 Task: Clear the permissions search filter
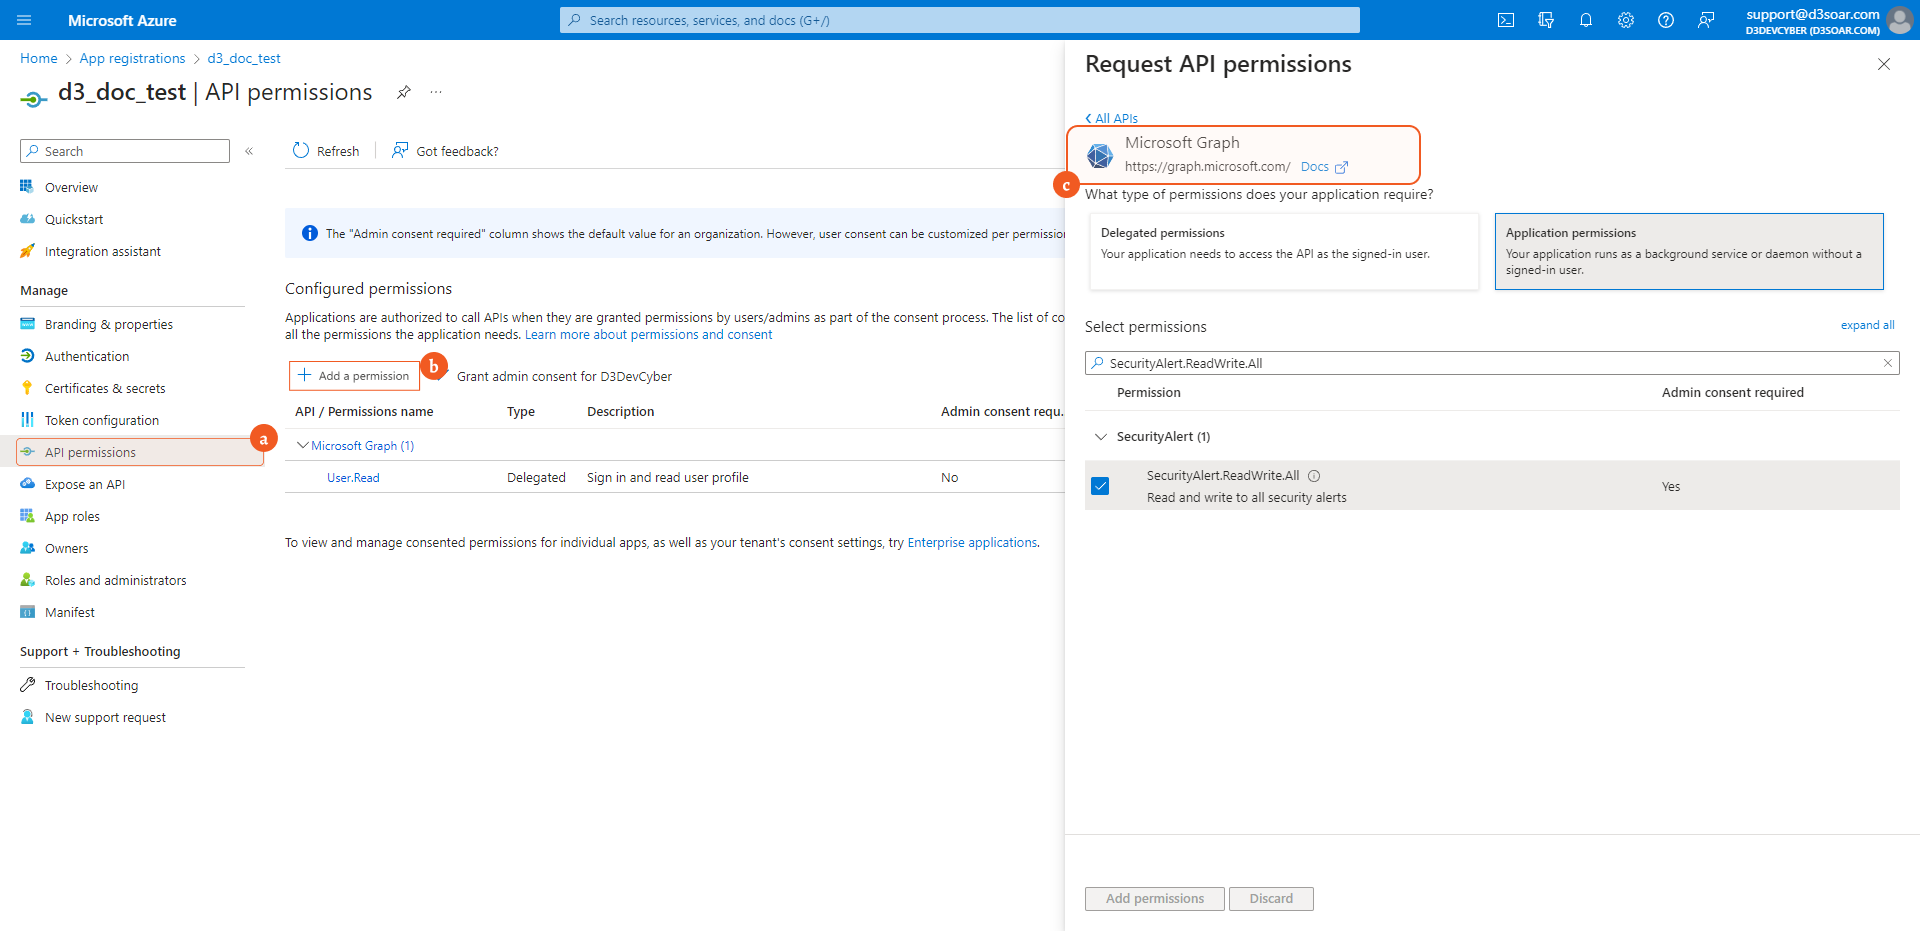[1887, 363]
